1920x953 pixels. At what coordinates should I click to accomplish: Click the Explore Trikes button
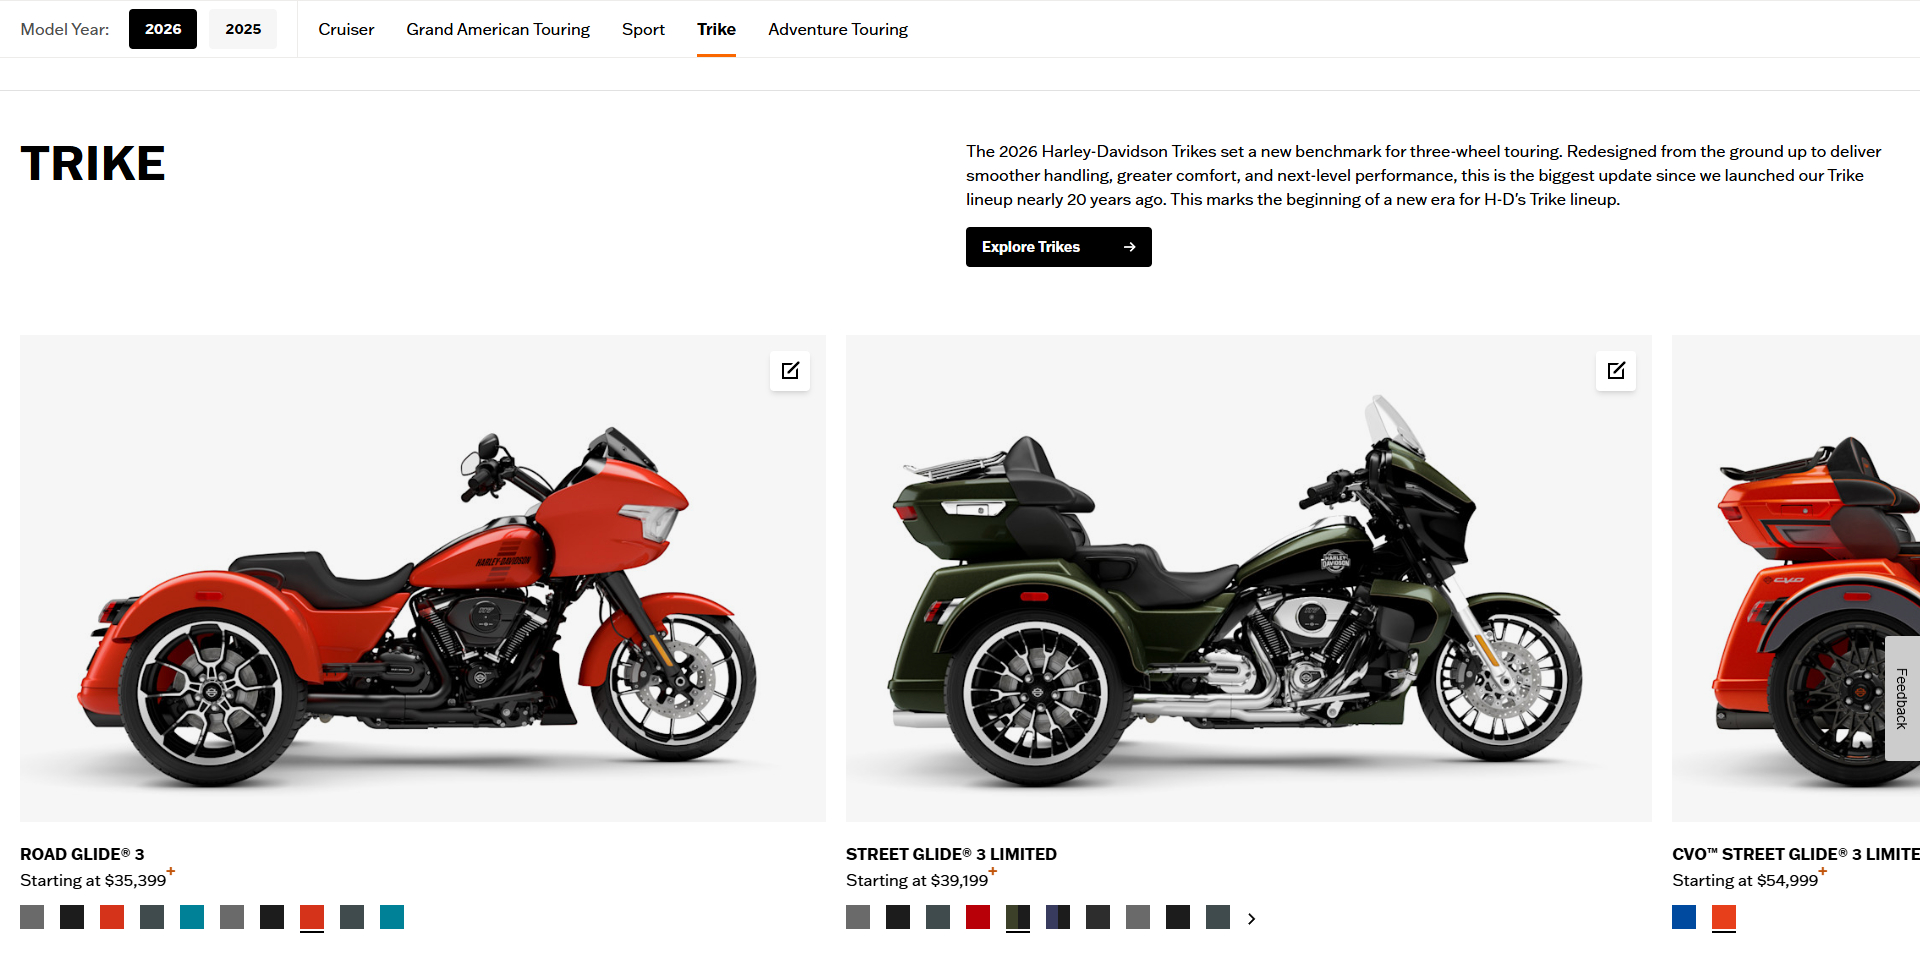(1059, 247)
